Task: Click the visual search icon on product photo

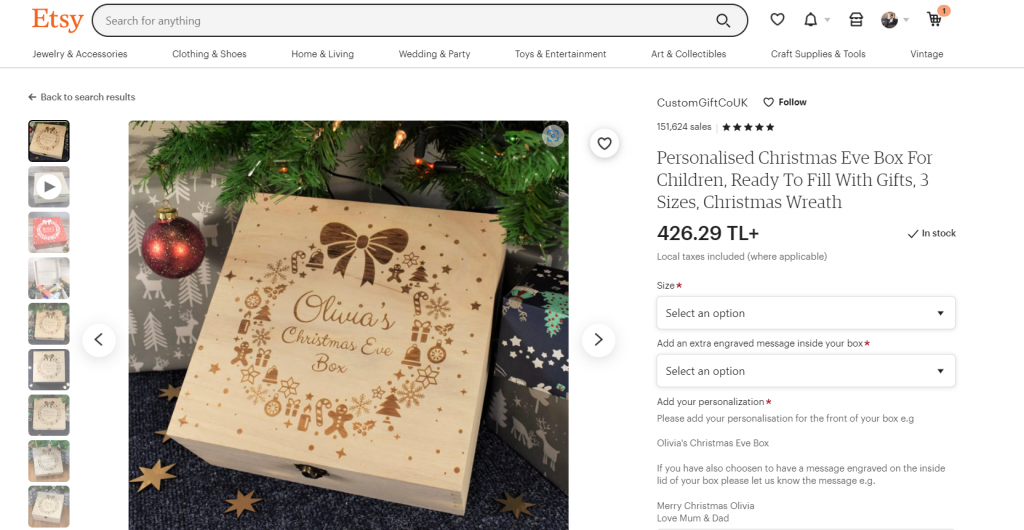Action: [x=552, y=136]
